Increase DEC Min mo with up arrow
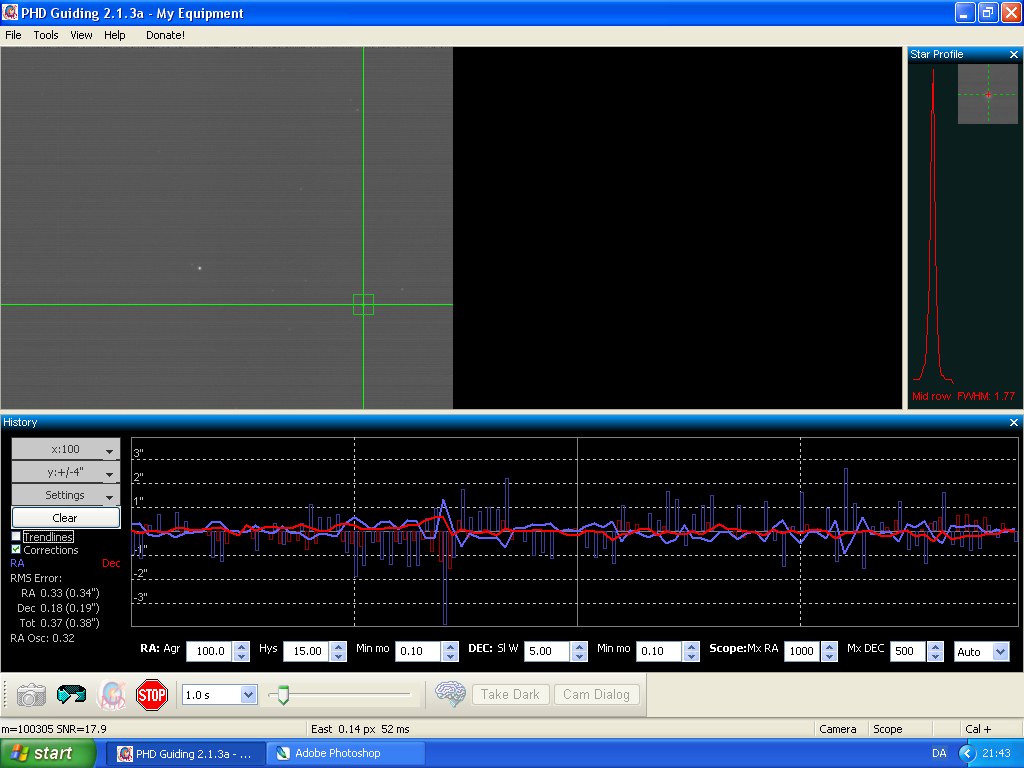This screenshot has width=1024, height=768. pos(691,647)
